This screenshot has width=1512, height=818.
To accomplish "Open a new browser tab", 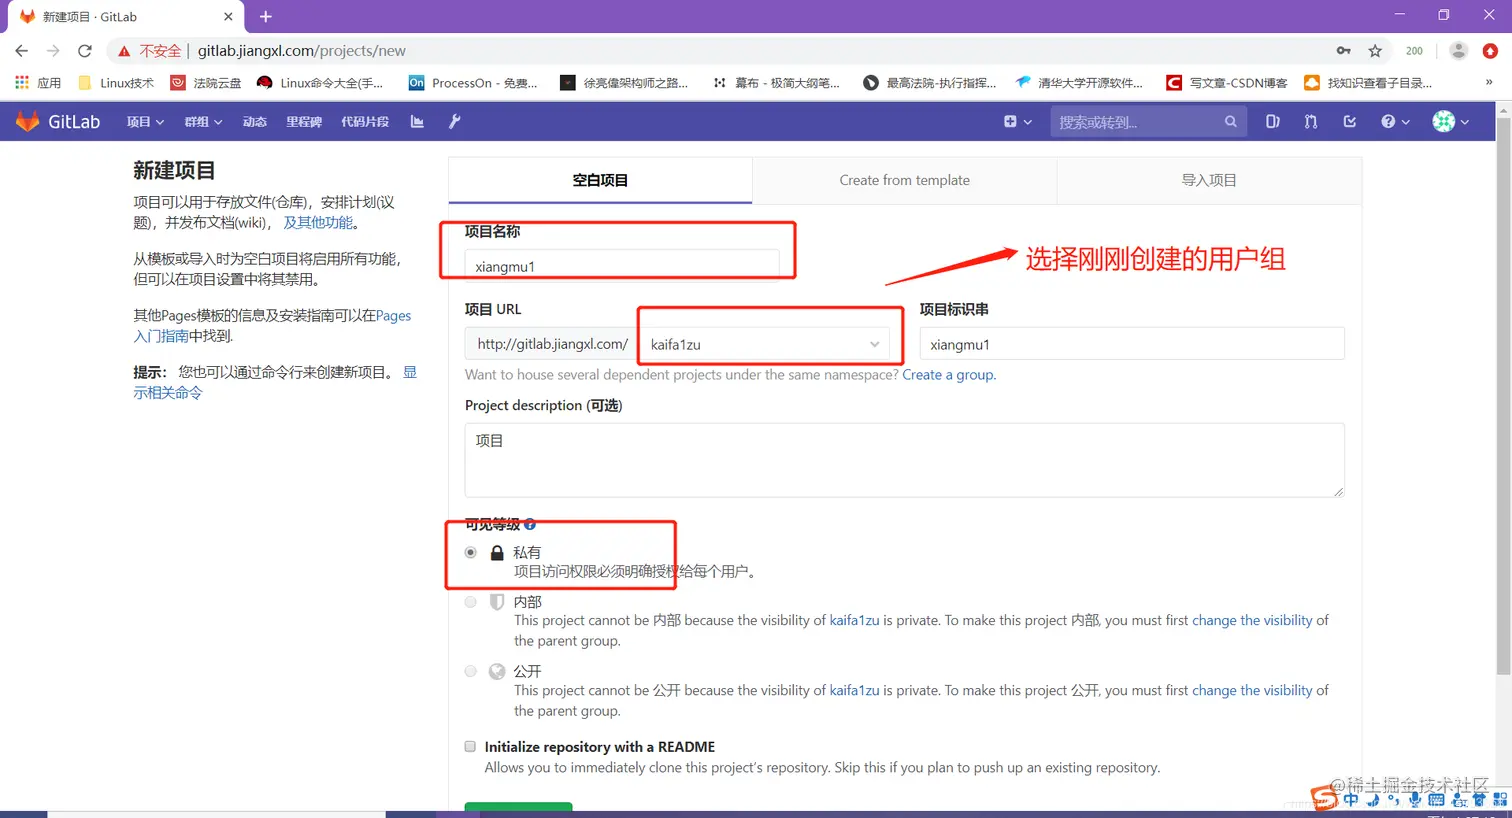I will pyautogui.click(x=265, y=16).
